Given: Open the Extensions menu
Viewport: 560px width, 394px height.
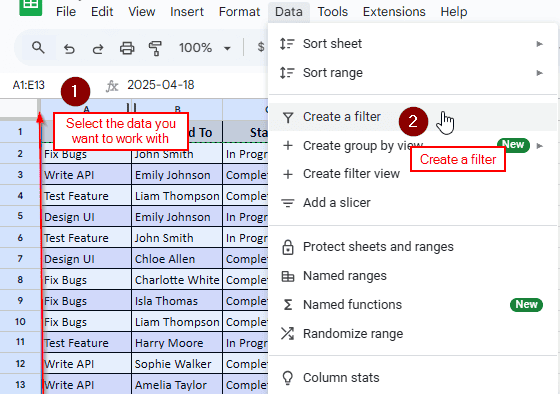Looking at the screenshot, I should coord(394,11).
